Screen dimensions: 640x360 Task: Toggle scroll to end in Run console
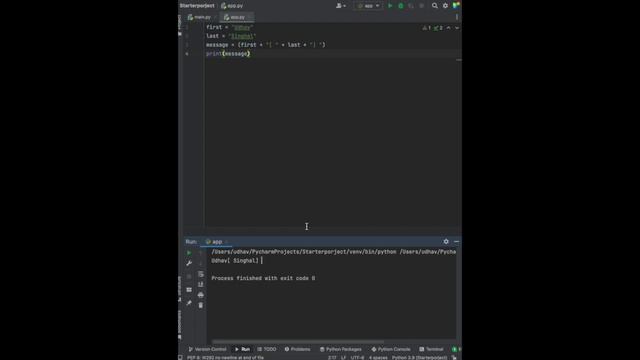200,284
